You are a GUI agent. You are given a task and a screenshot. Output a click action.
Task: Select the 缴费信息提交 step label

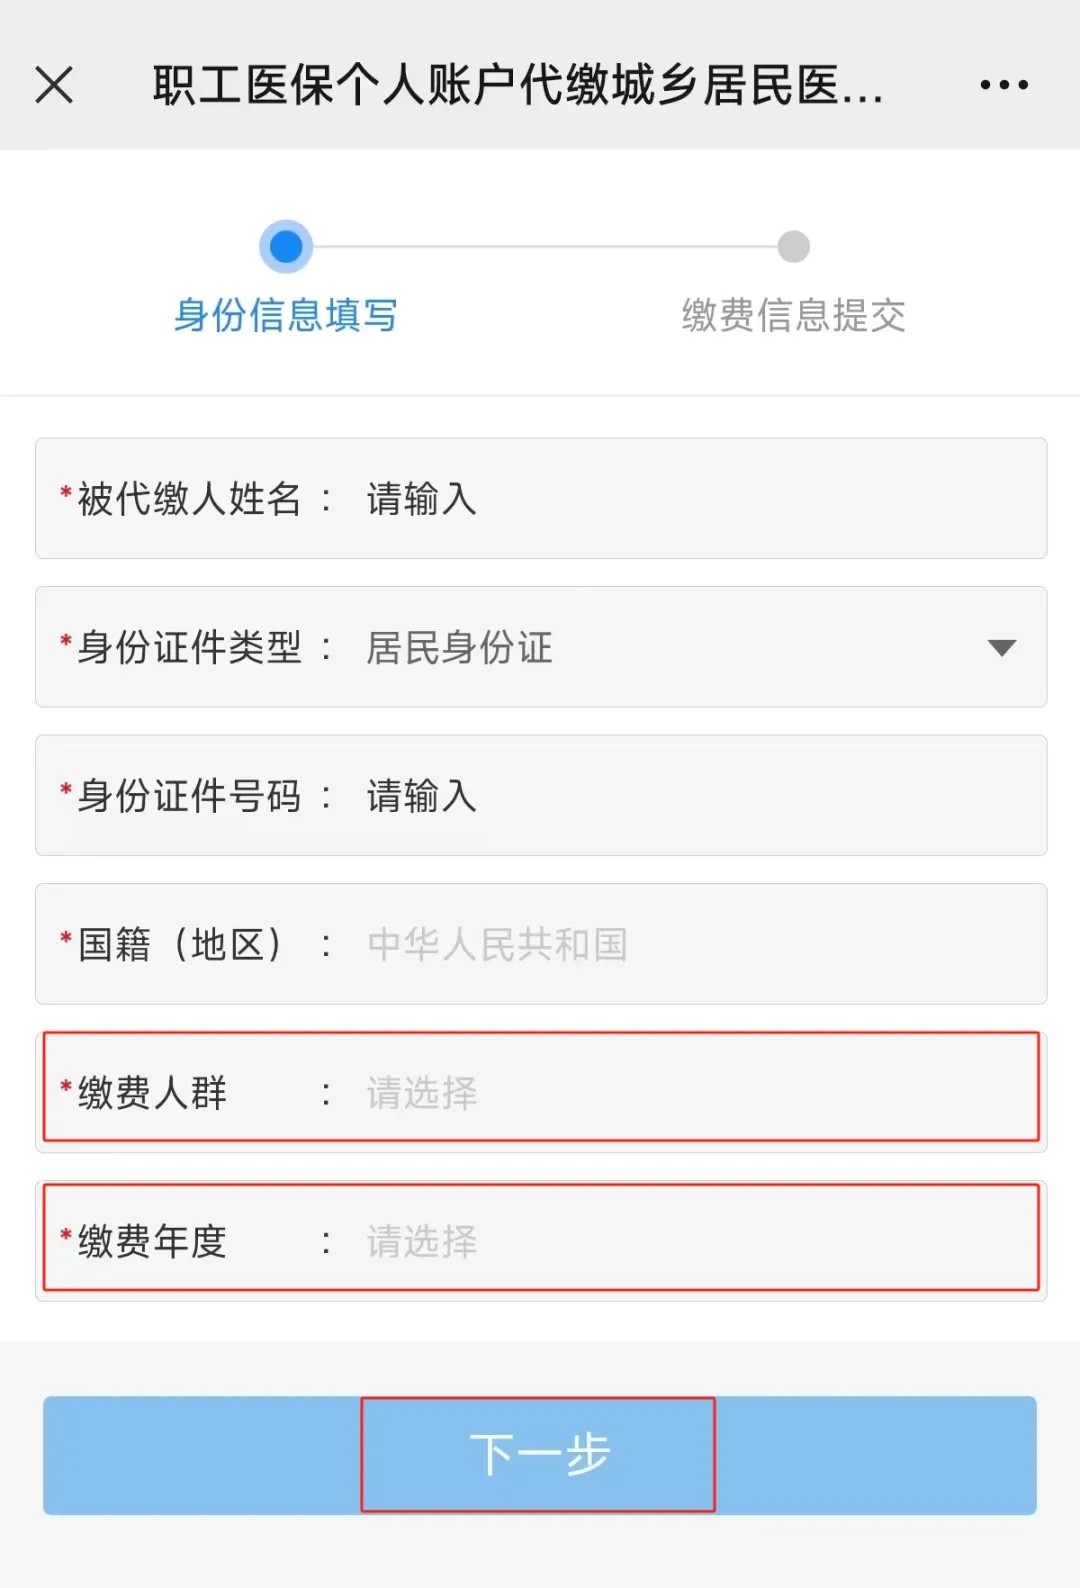coord(793,315)
